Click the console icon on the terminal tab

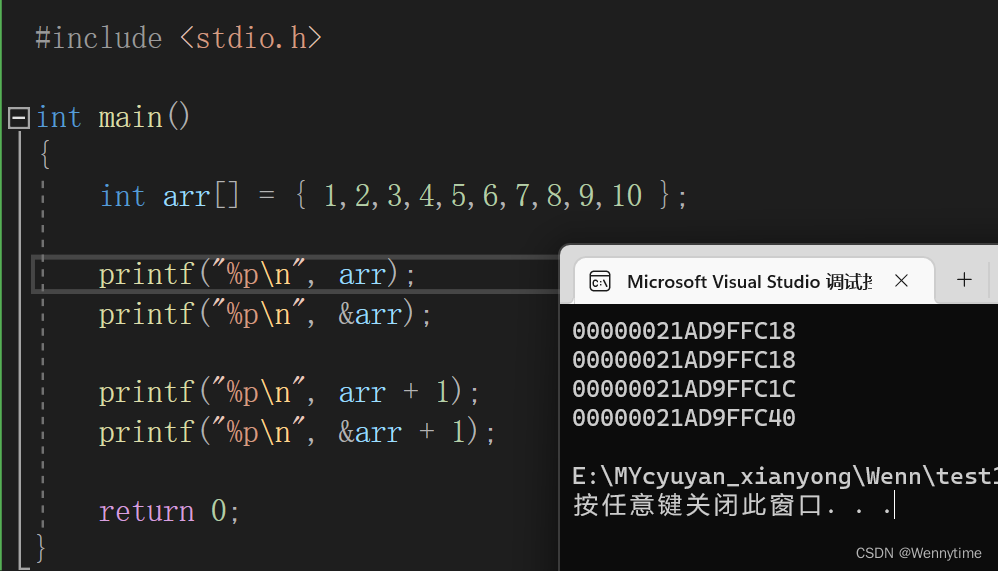pos(600,281)
